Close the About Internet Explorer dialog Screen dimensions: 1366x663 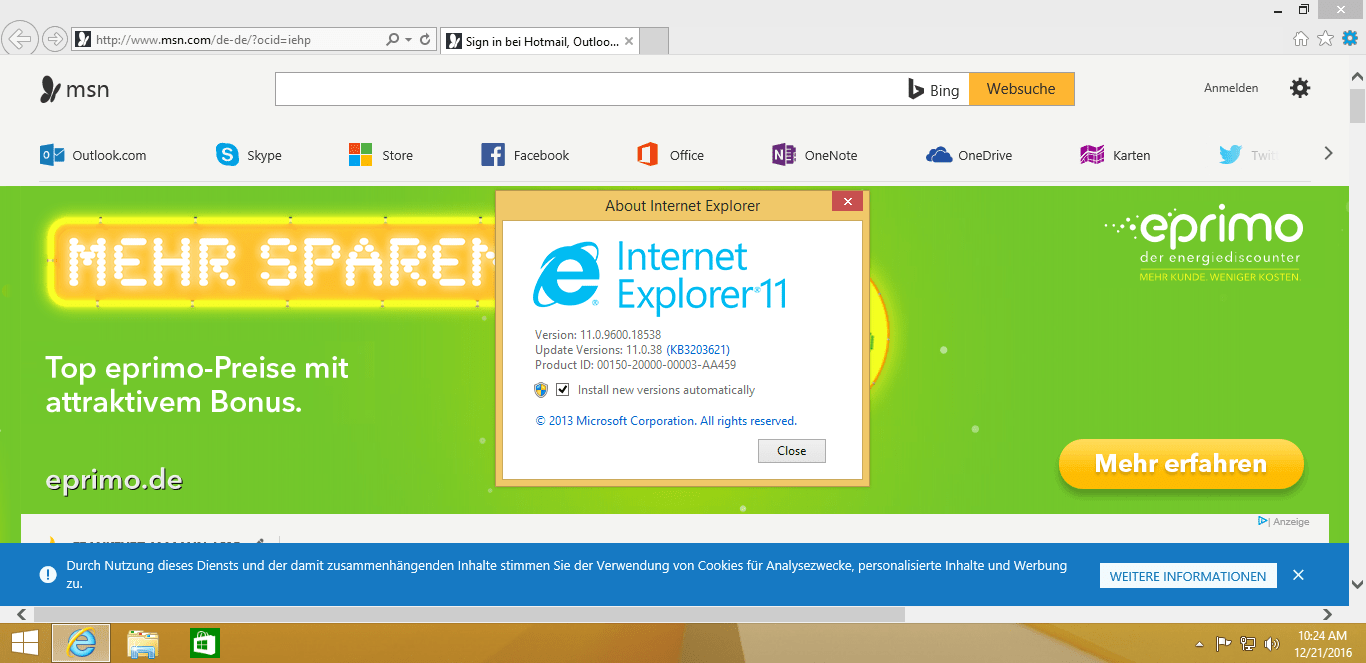click(x=848, y=202)
